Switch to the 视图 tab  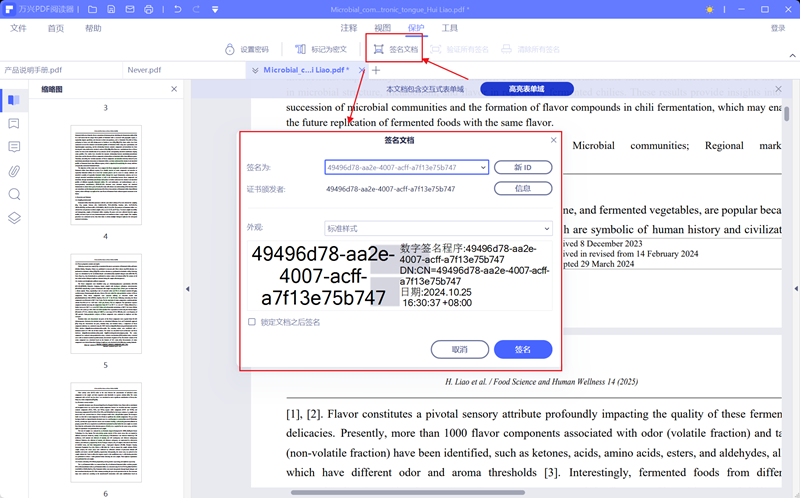coord(383,28)
